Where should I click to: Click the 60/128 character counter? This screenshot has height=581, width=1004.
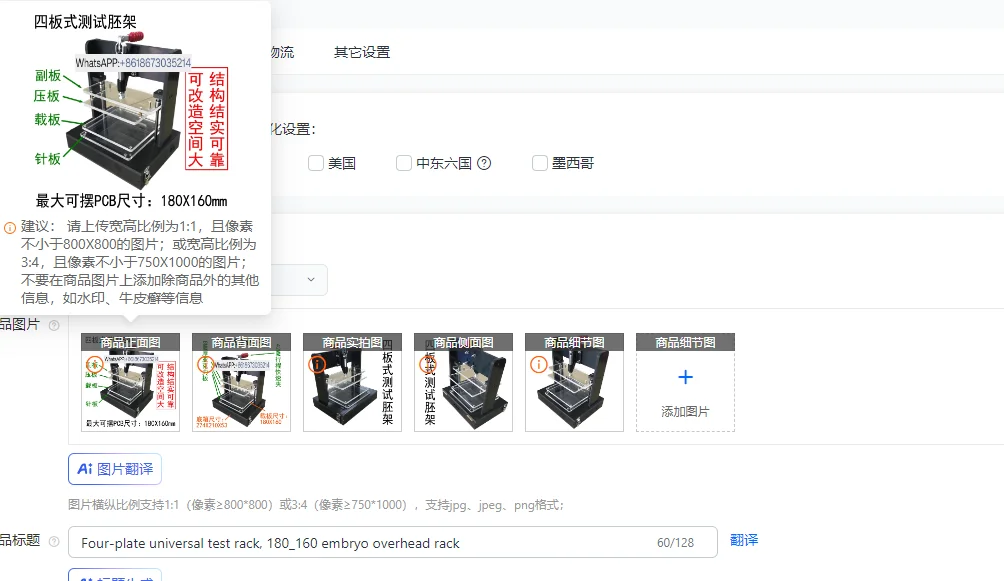pyautogui.click(x=676, y=543)
